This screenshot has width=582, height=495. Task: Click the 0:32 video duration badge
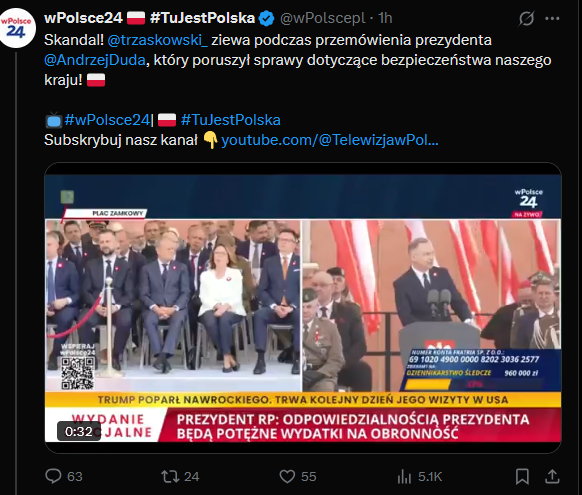click(79, 432)
